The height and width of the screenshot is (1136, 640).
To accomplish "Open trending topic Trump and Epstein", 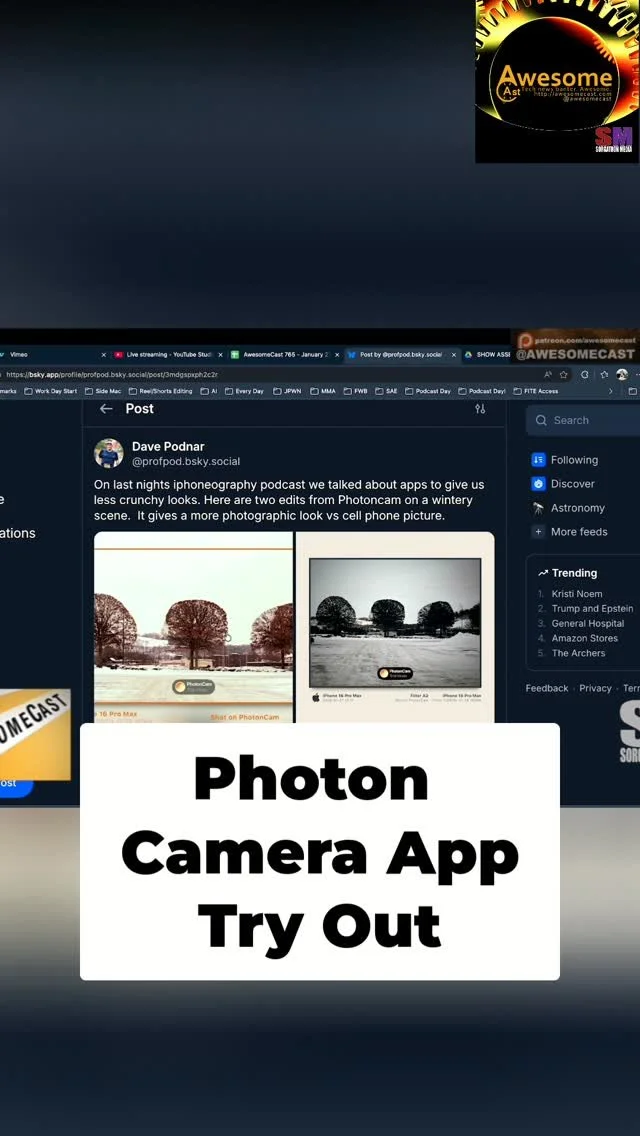I will click(592, 609).
